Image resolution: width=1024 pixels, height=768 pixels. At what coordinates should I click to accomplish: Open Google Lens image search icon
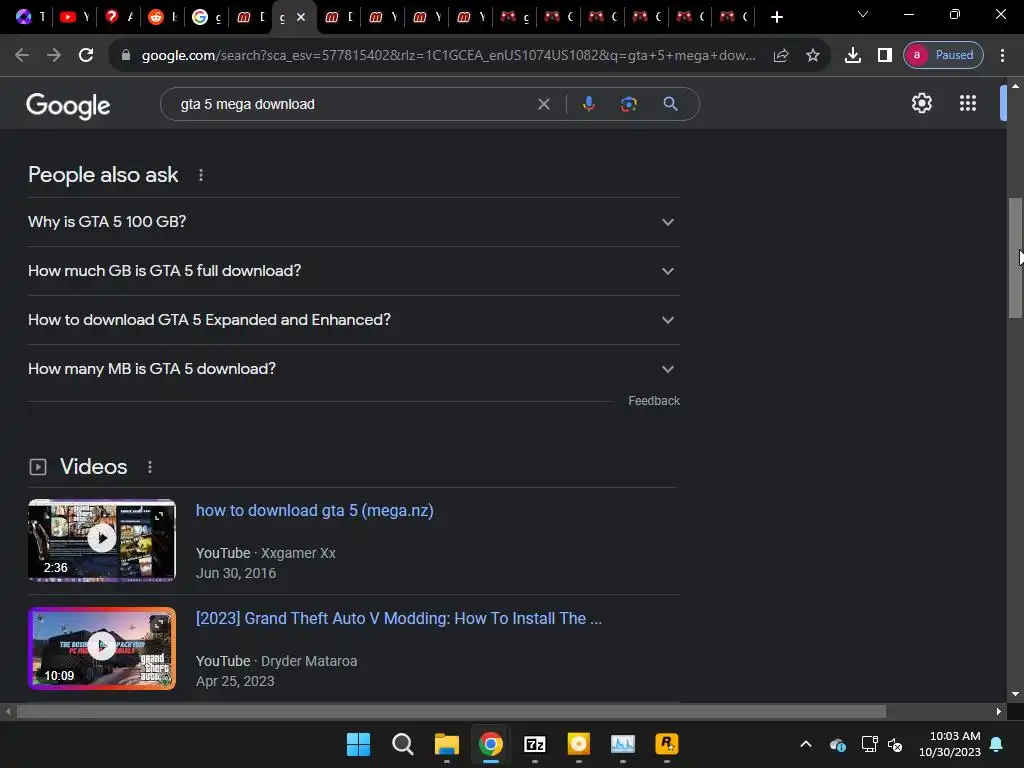pos(628,104)
